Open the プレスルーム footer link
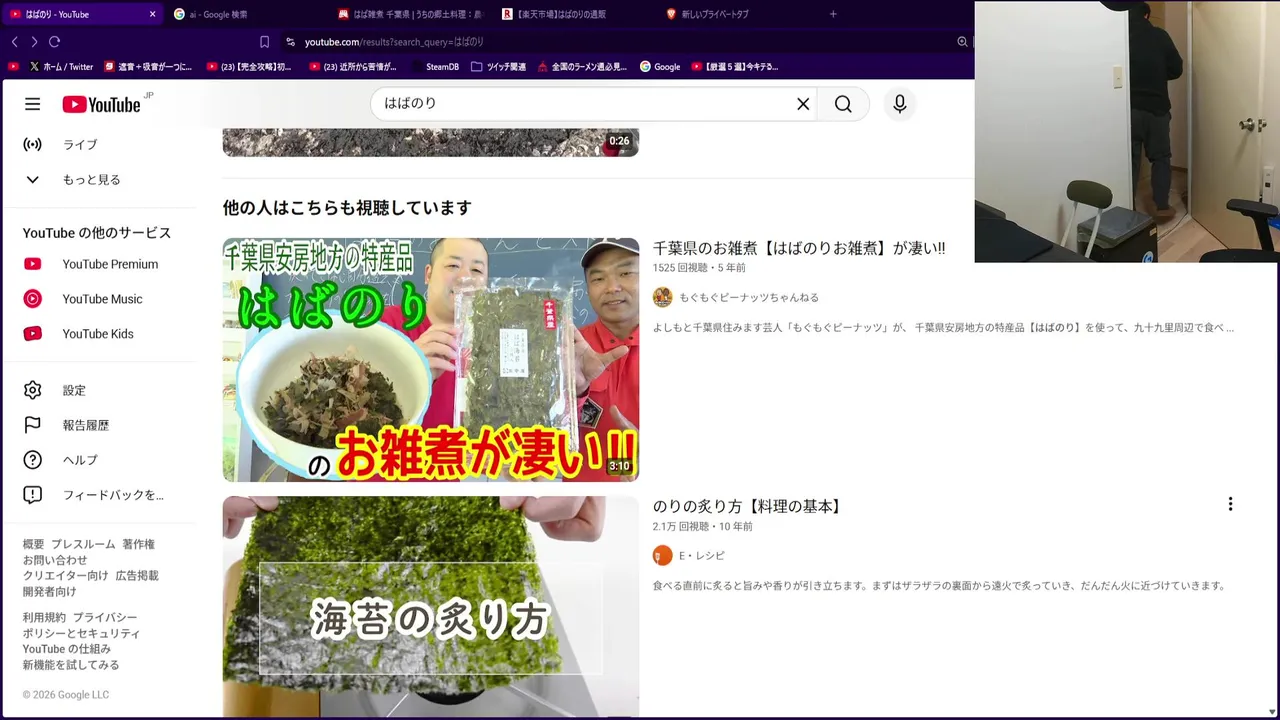The image size is (1280, 720). tap(83, 544)
